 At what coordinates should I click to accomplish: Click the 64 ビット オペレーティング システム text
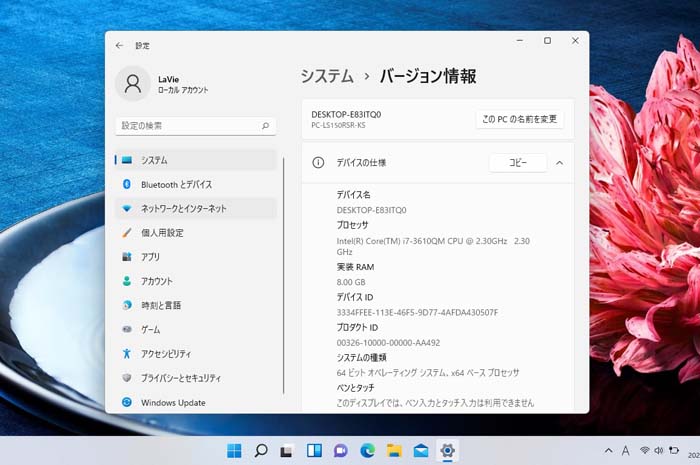(428, 373)
